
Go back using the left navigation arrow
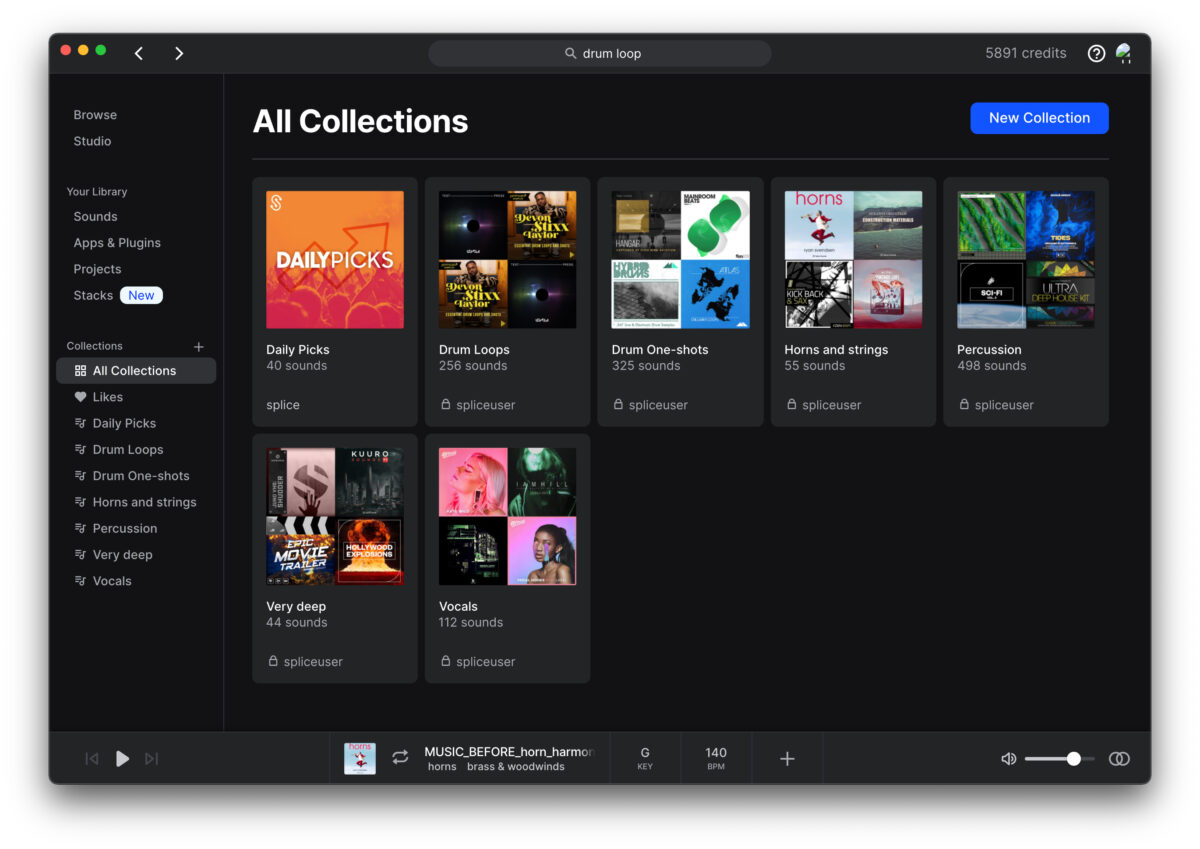pyautogui.click(x=138, y=53)
